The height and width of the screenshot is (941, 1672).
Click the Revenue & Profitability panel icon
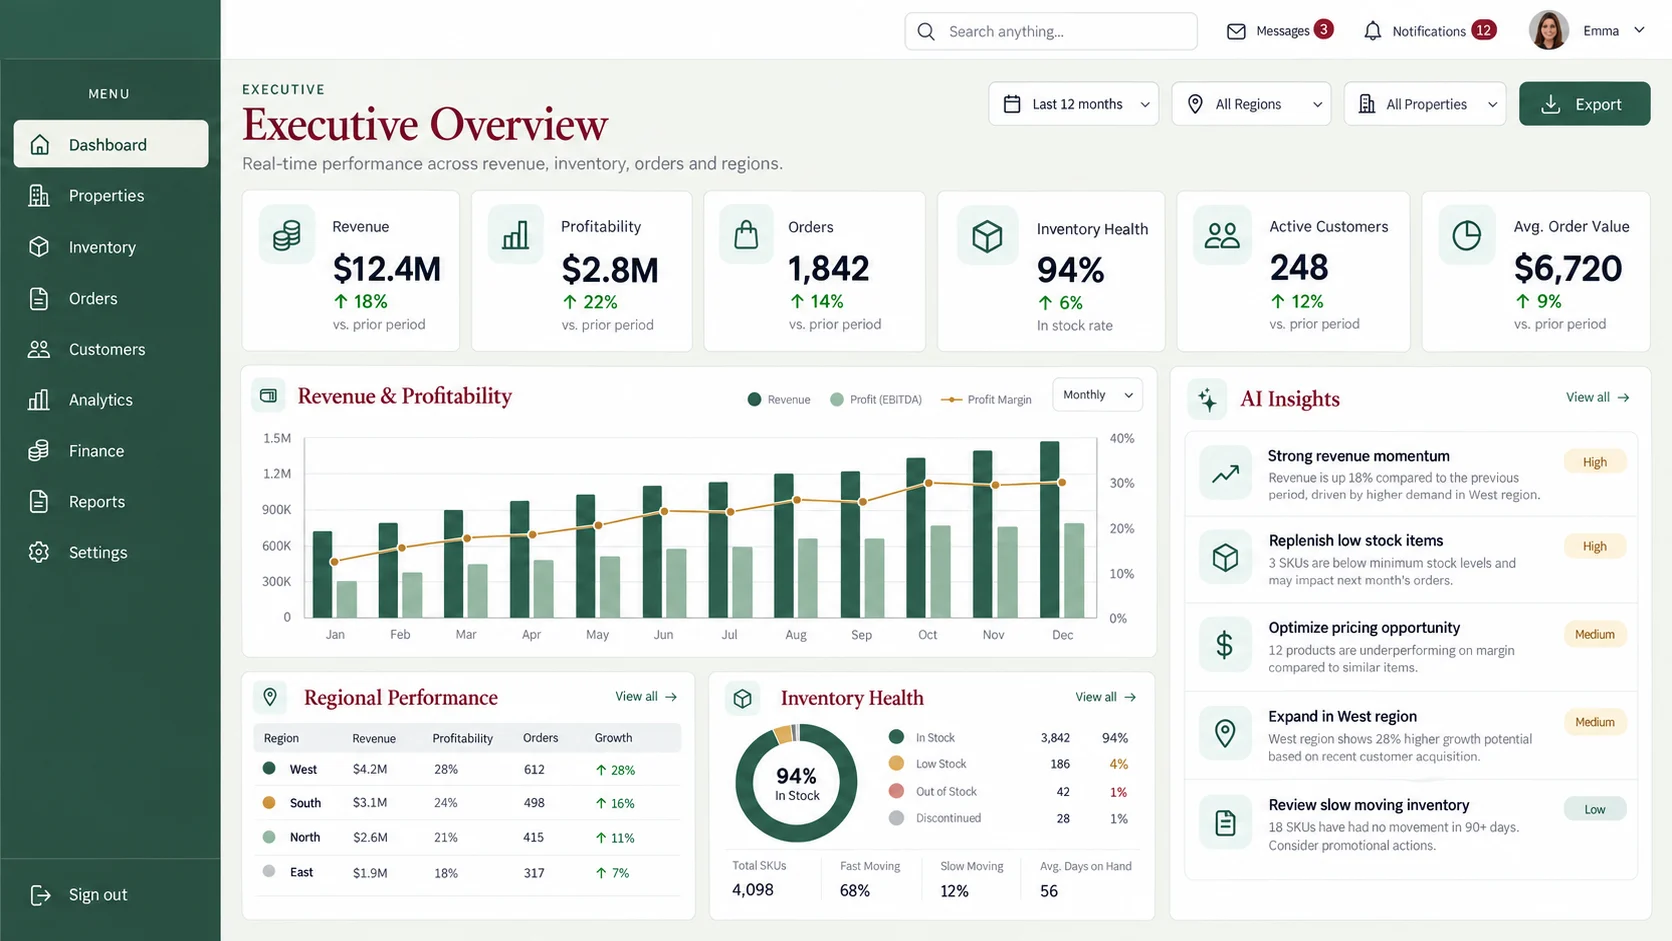(268, 396)
